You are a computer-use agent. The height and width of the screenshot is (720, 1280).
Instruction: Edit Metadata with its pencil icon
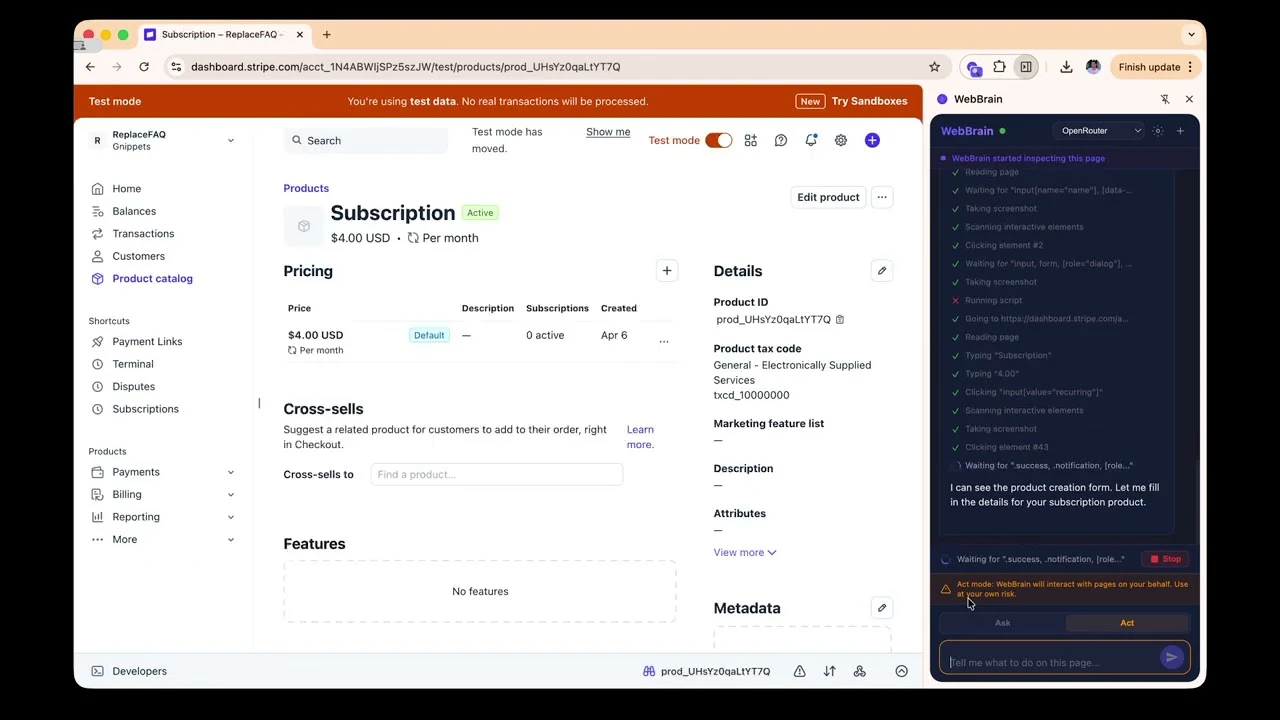click(x=882, y=608)
